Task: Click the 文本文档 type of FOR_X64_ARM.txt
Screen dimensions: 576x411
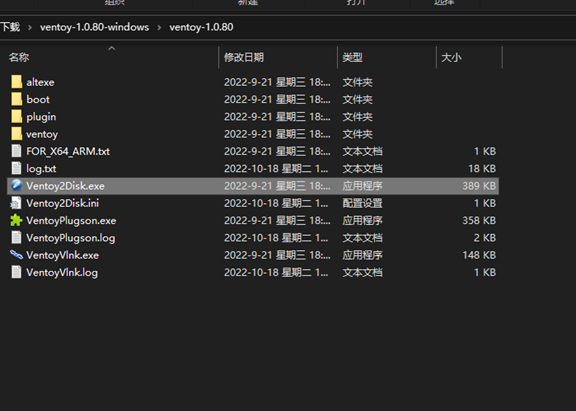Action: (x=363, y=151)
